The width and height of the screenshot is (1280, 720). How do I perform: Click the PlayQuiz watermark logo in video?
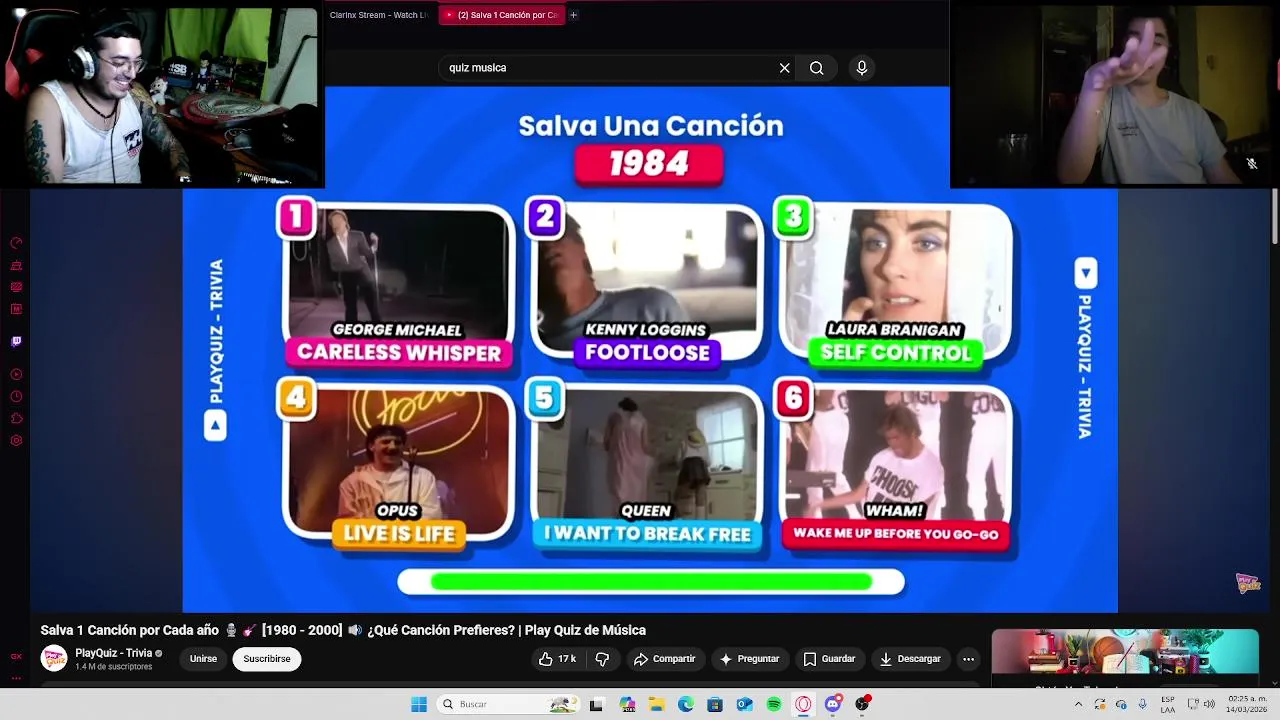[1248, 584]
